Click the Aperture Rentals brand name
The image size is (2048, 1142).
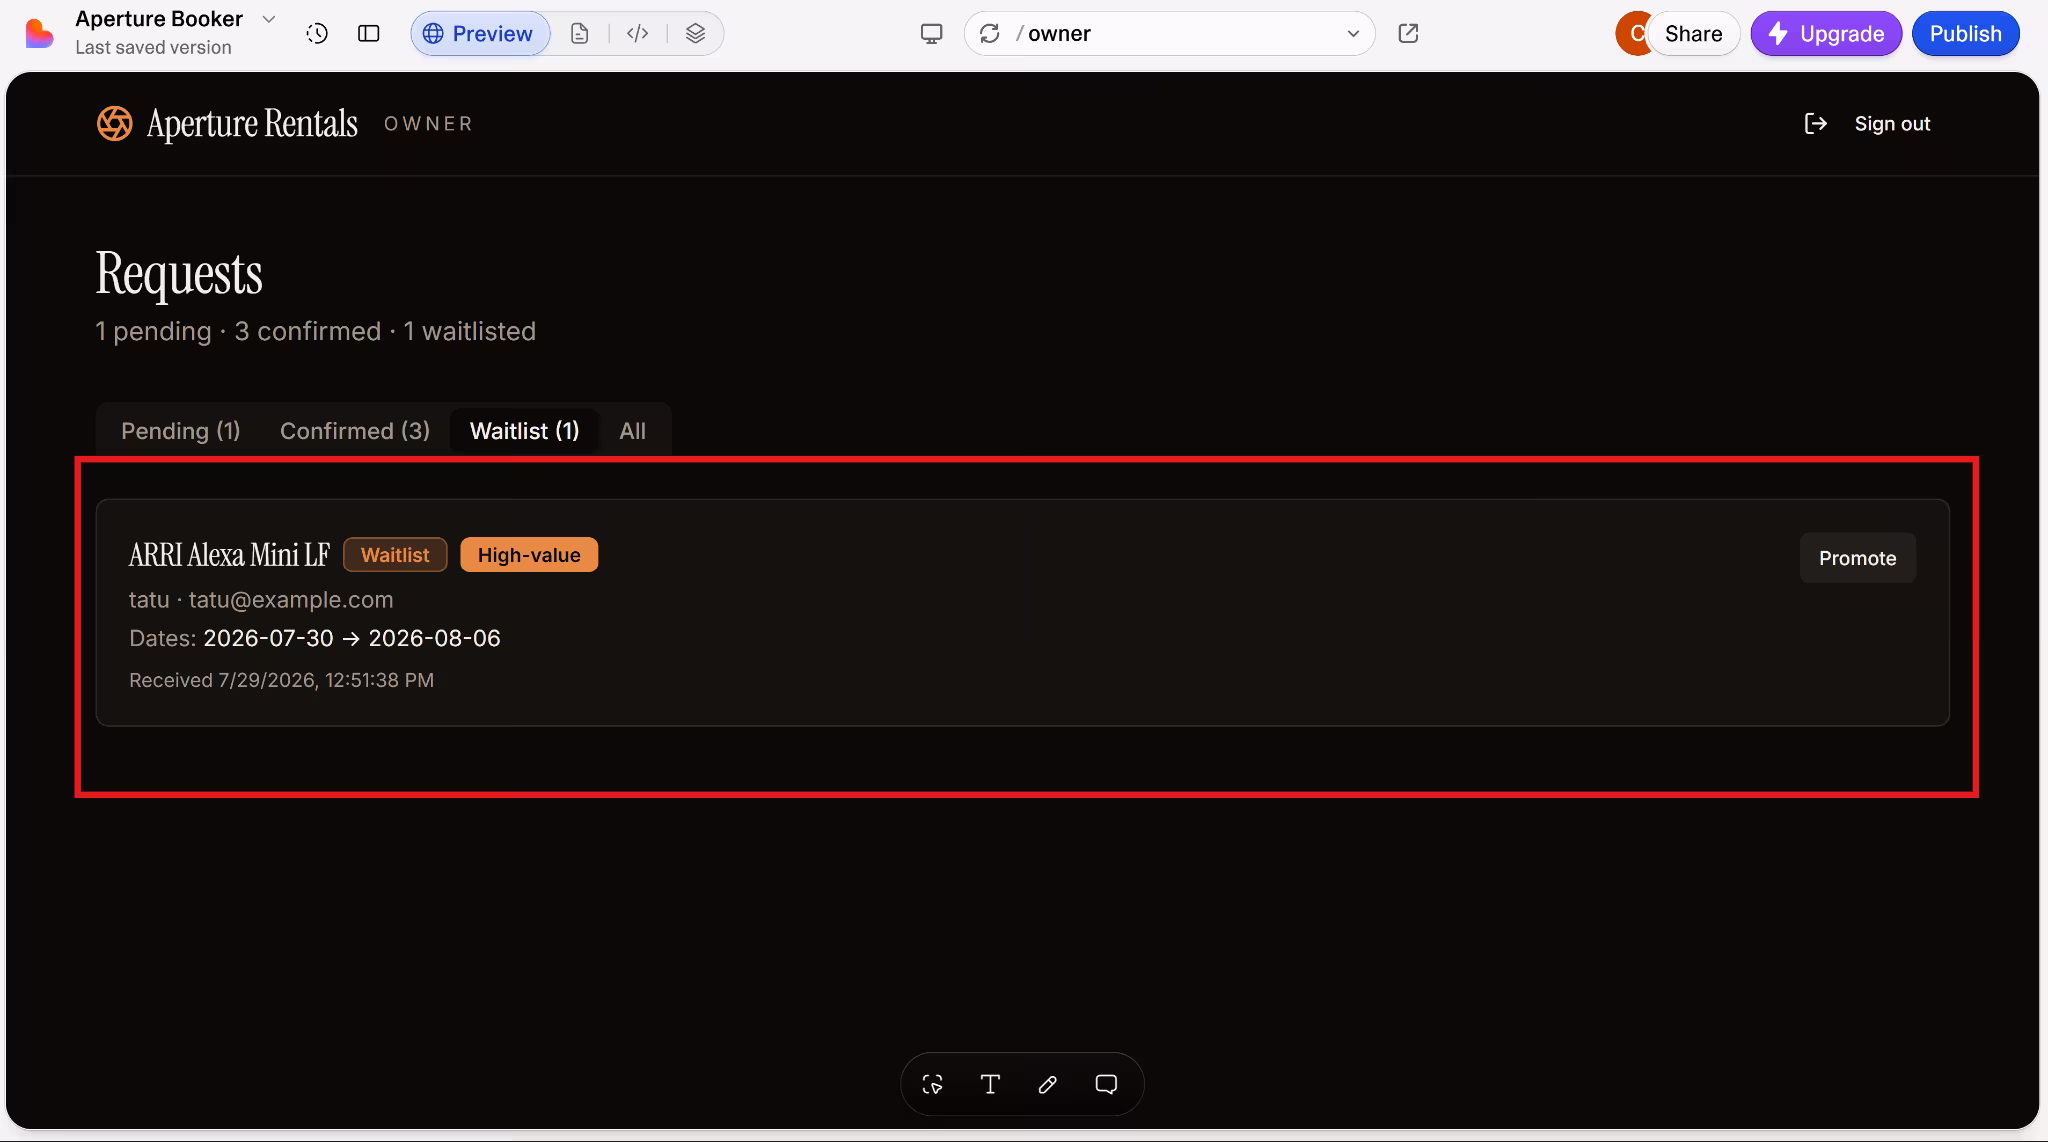(x=252, y=124)
